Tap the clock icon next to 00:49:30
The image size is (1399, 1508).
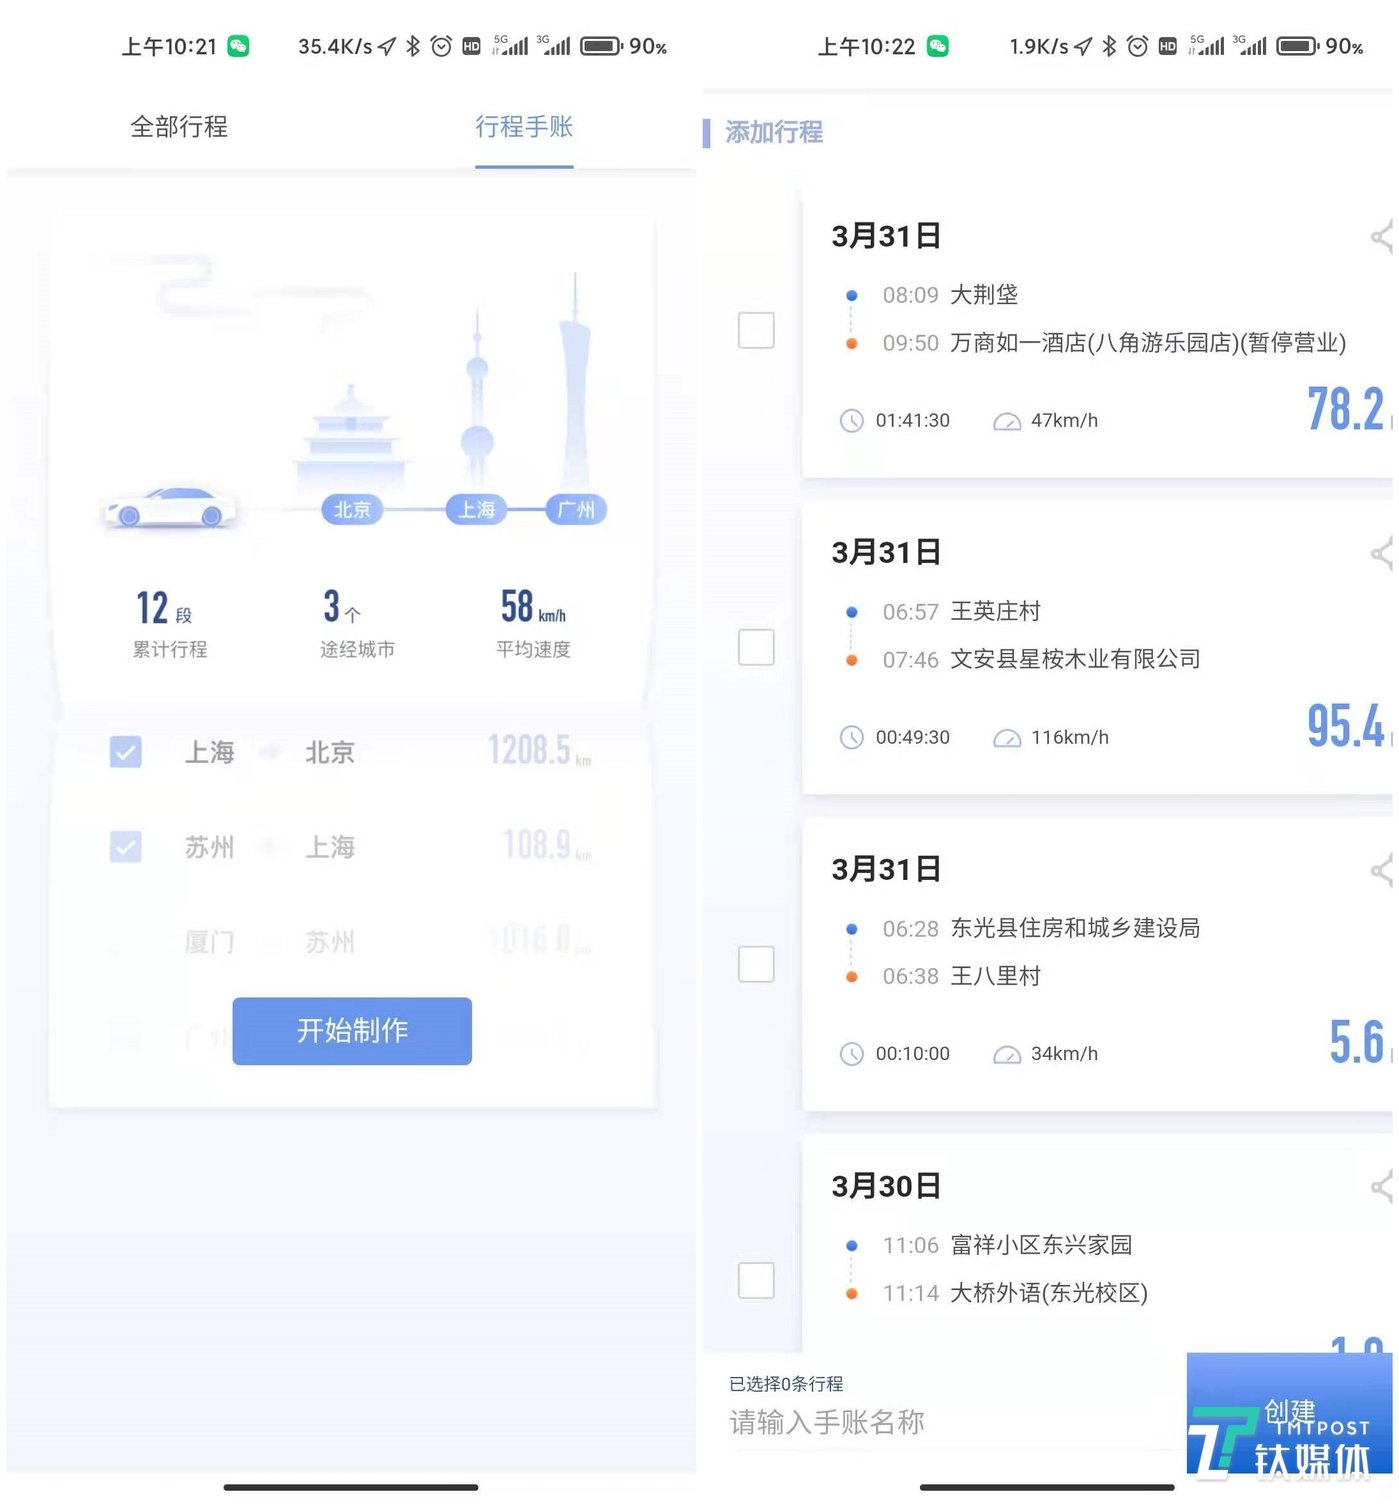point(852,738)
